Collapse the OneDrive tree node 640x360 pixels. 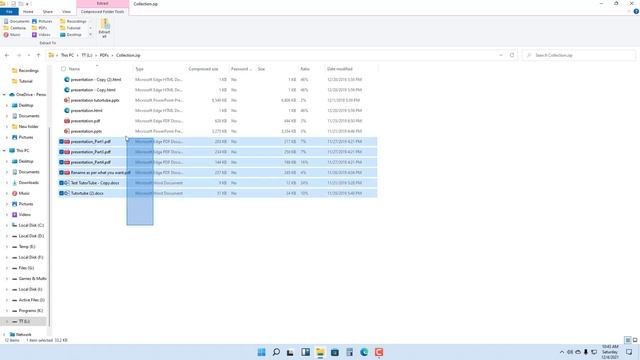[4, 95]
